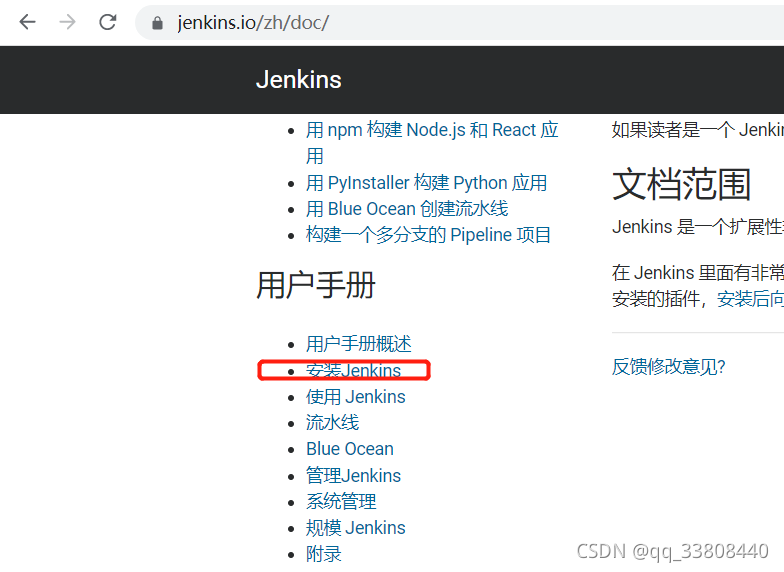
Task: Select the paragraph starting '如果读者是一个'
Action: coord(698,130)
